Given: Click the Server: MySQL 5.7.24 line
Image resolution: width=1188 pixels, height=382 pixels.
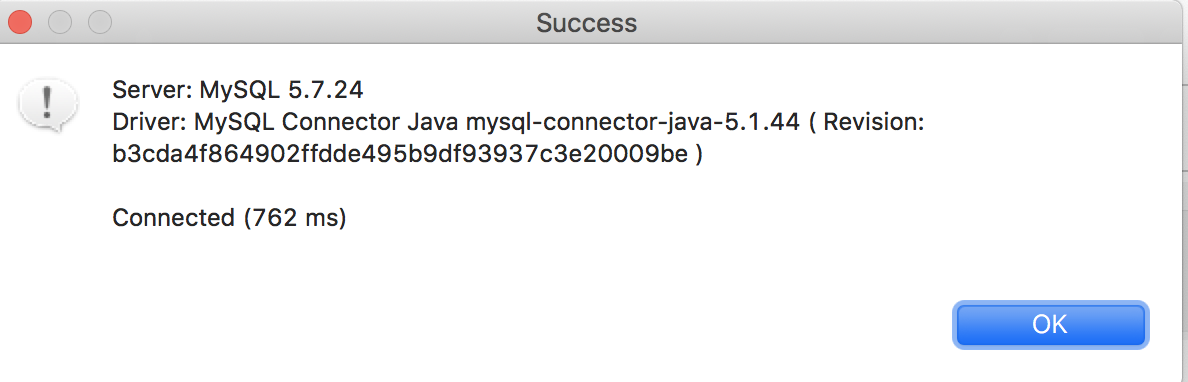Looking at the screenshot, I should [x=238, y=90].
